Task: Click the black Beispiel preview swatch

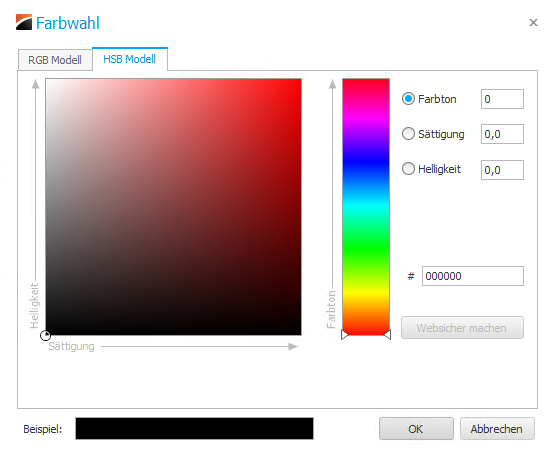Action: tap(194, 429)
